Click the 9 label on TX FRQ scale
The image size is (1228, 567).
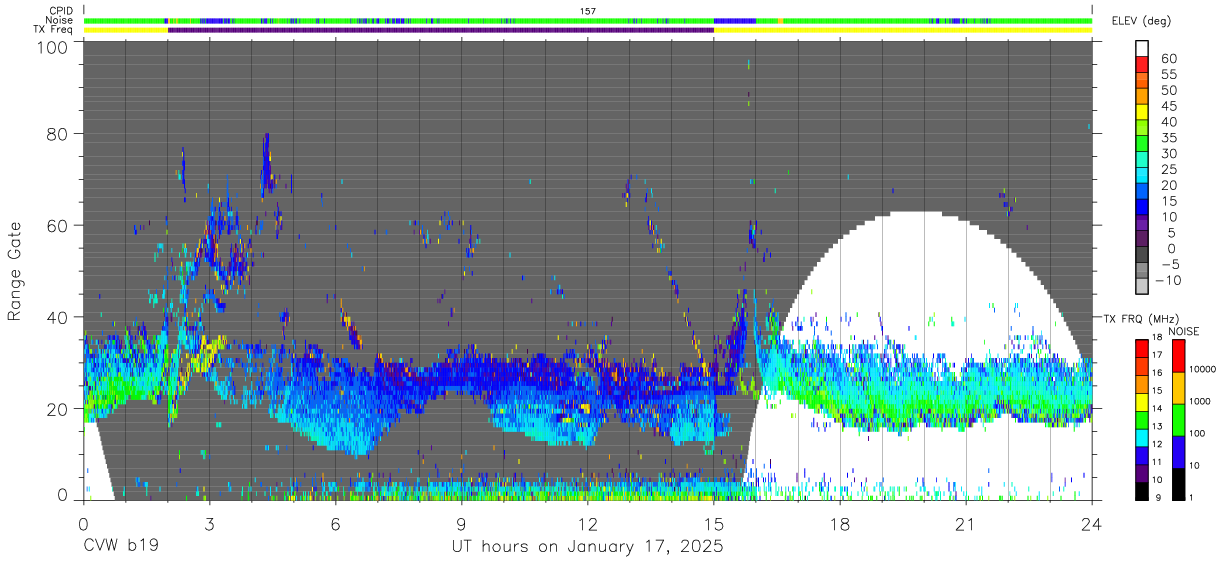point(1159,497)
